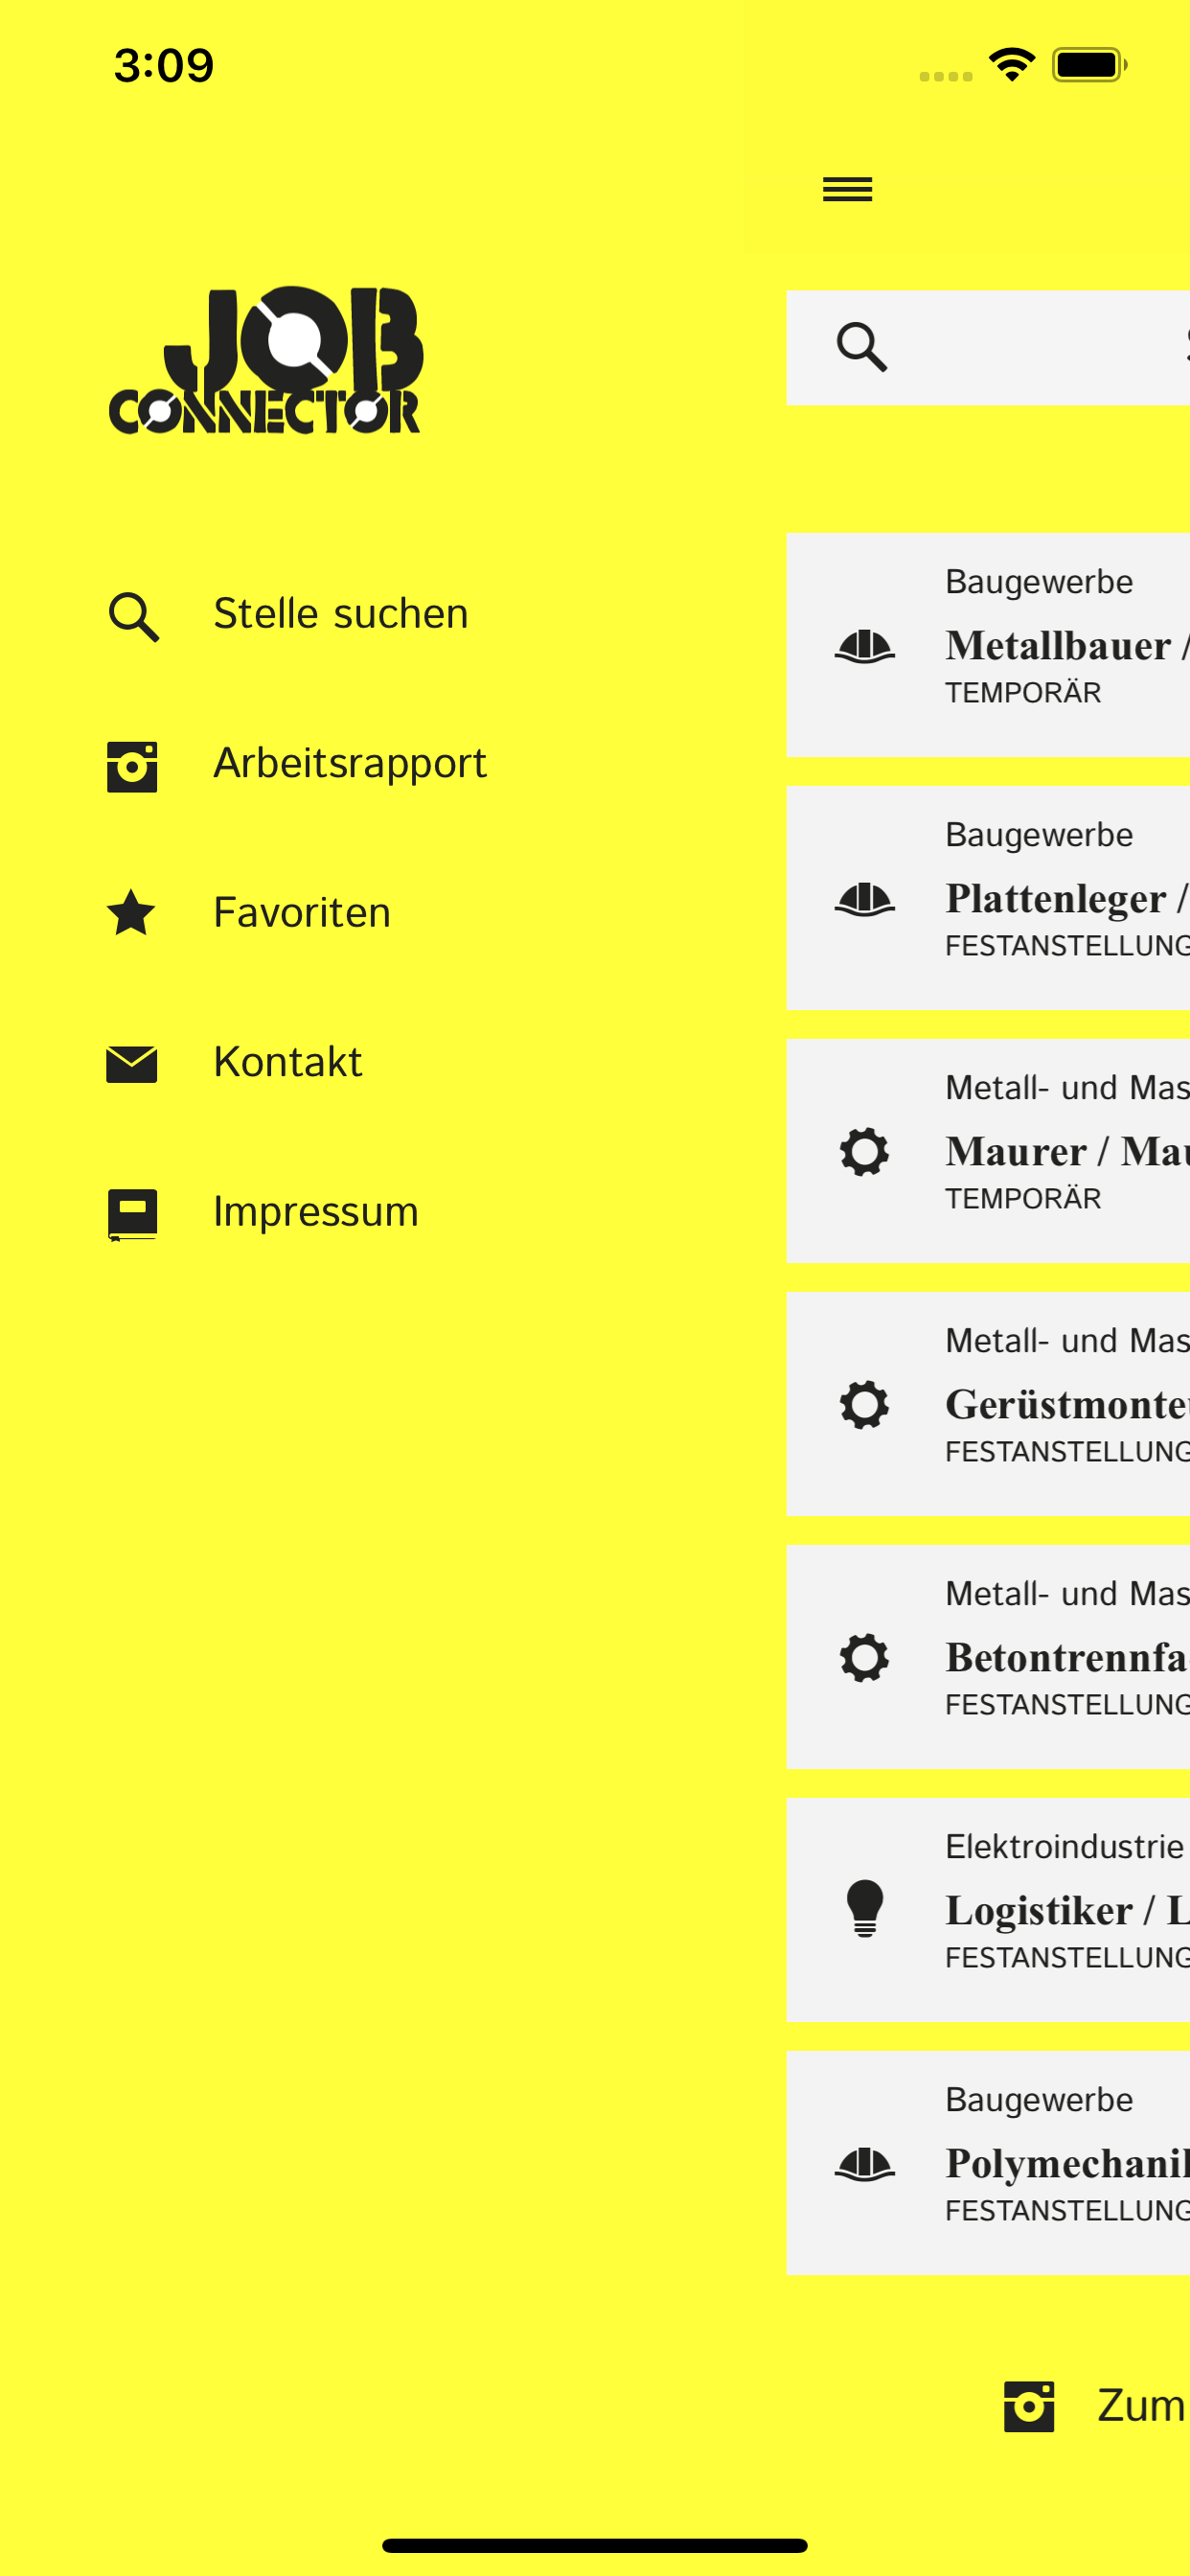
Task: Tap the hard hat icon on Metallbauer job
Action: 865,647
